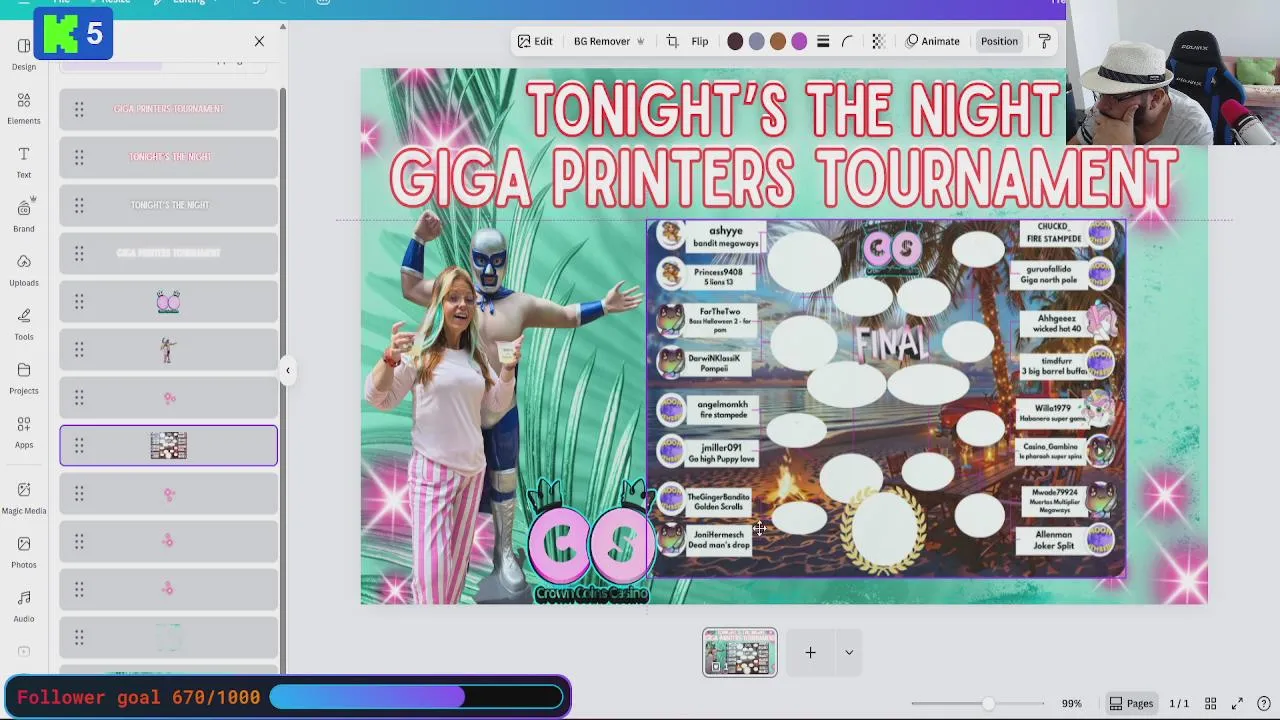Screen dimensions: 1280x720
Task: Open the Brand sidebar panel
Action: [x=24, y=216]
